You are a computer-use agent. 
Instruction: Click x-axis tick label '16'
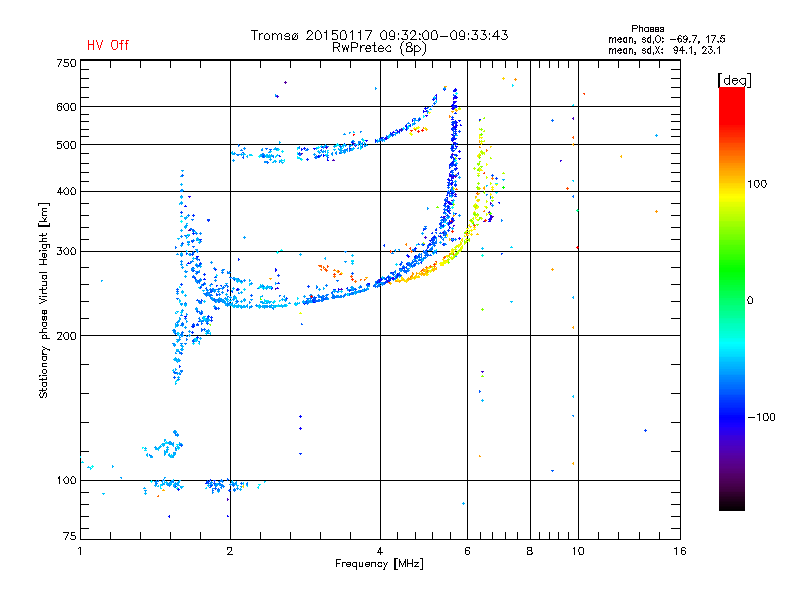coord(680,551)
